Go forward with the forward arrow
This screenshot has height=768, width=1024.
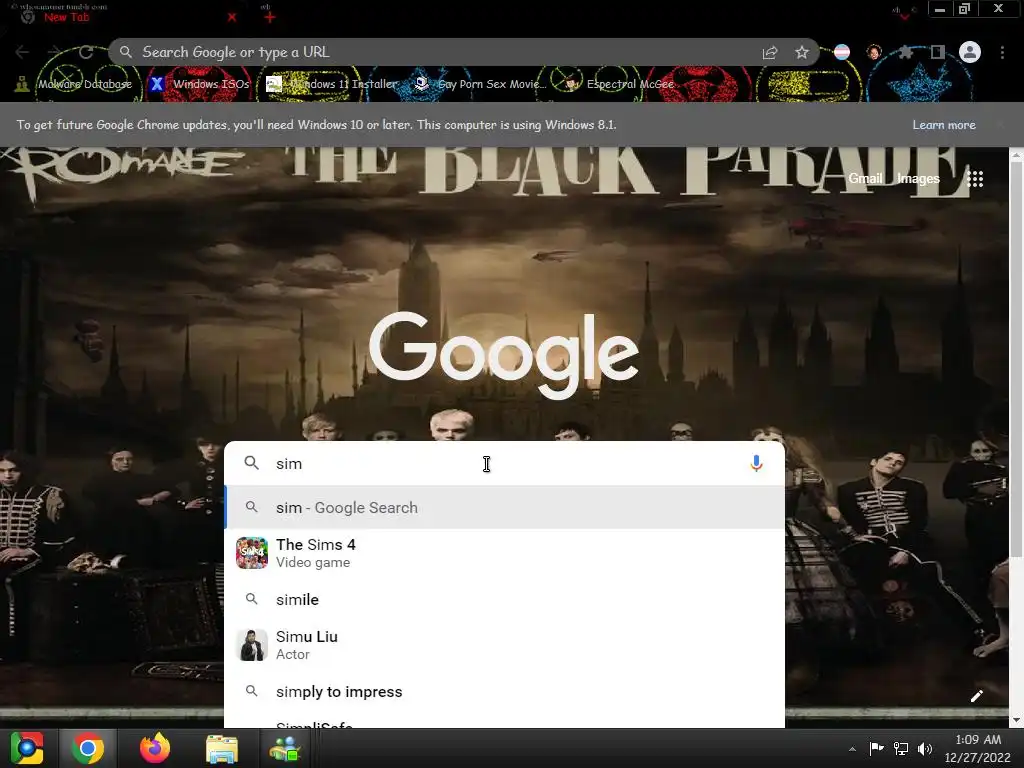(54, 52)
